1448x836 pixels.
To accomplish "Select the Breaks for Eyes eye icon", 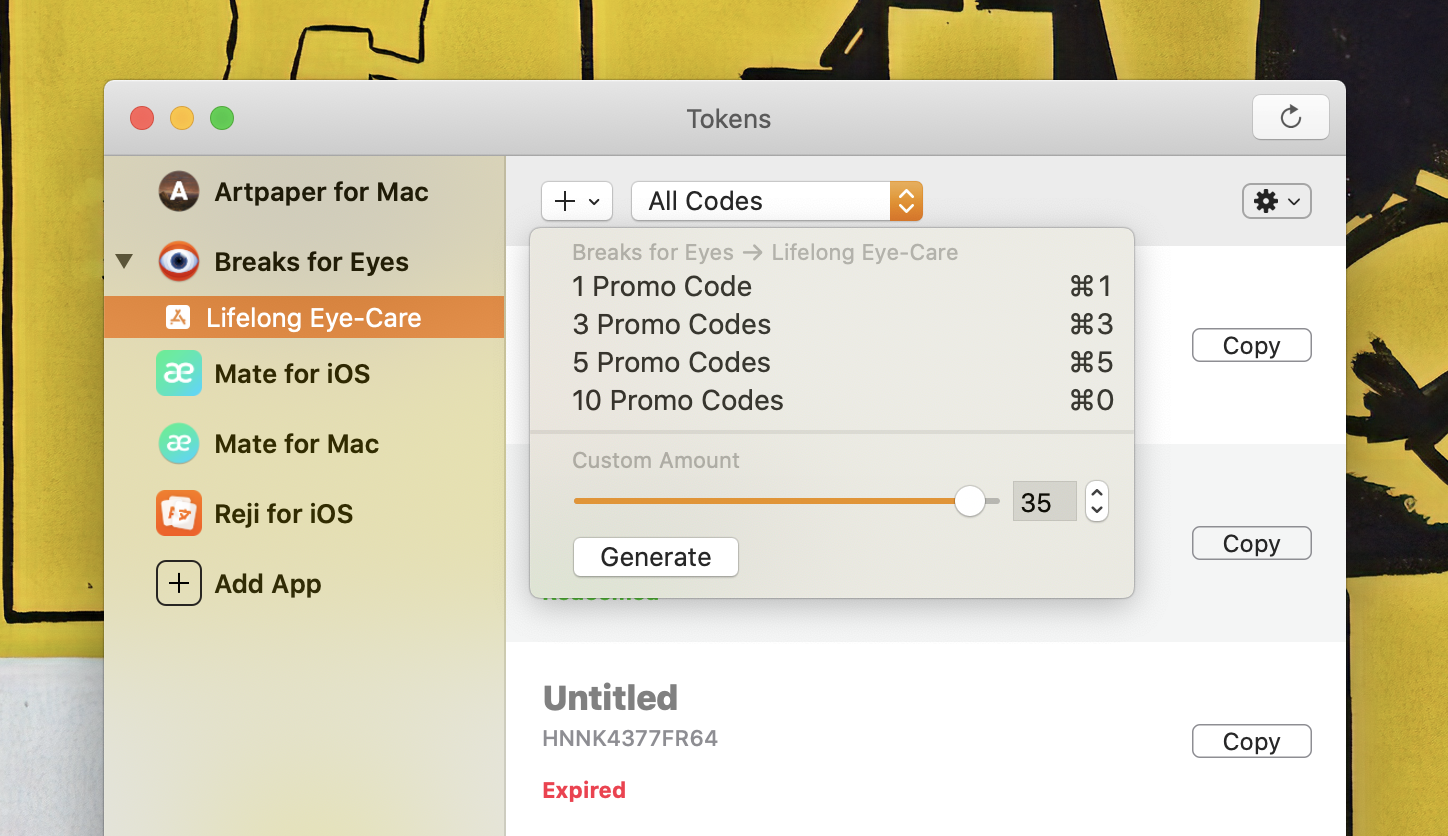I will point(179,262).
